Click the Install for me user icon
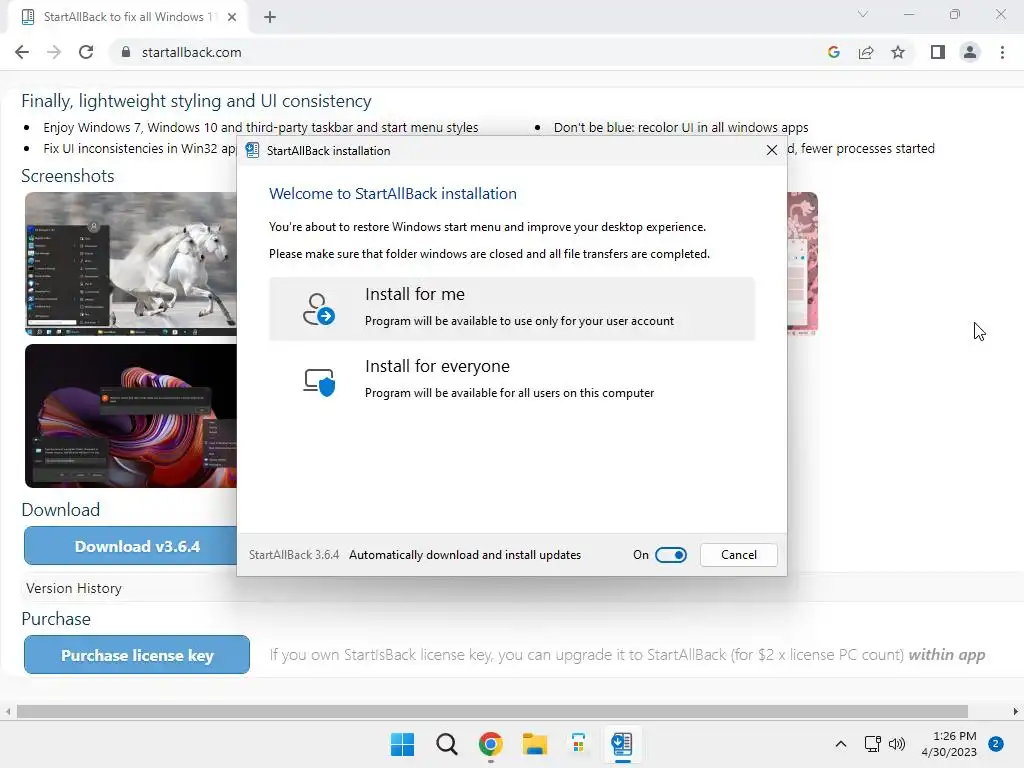1024x768 pixels. click(319, 309)
